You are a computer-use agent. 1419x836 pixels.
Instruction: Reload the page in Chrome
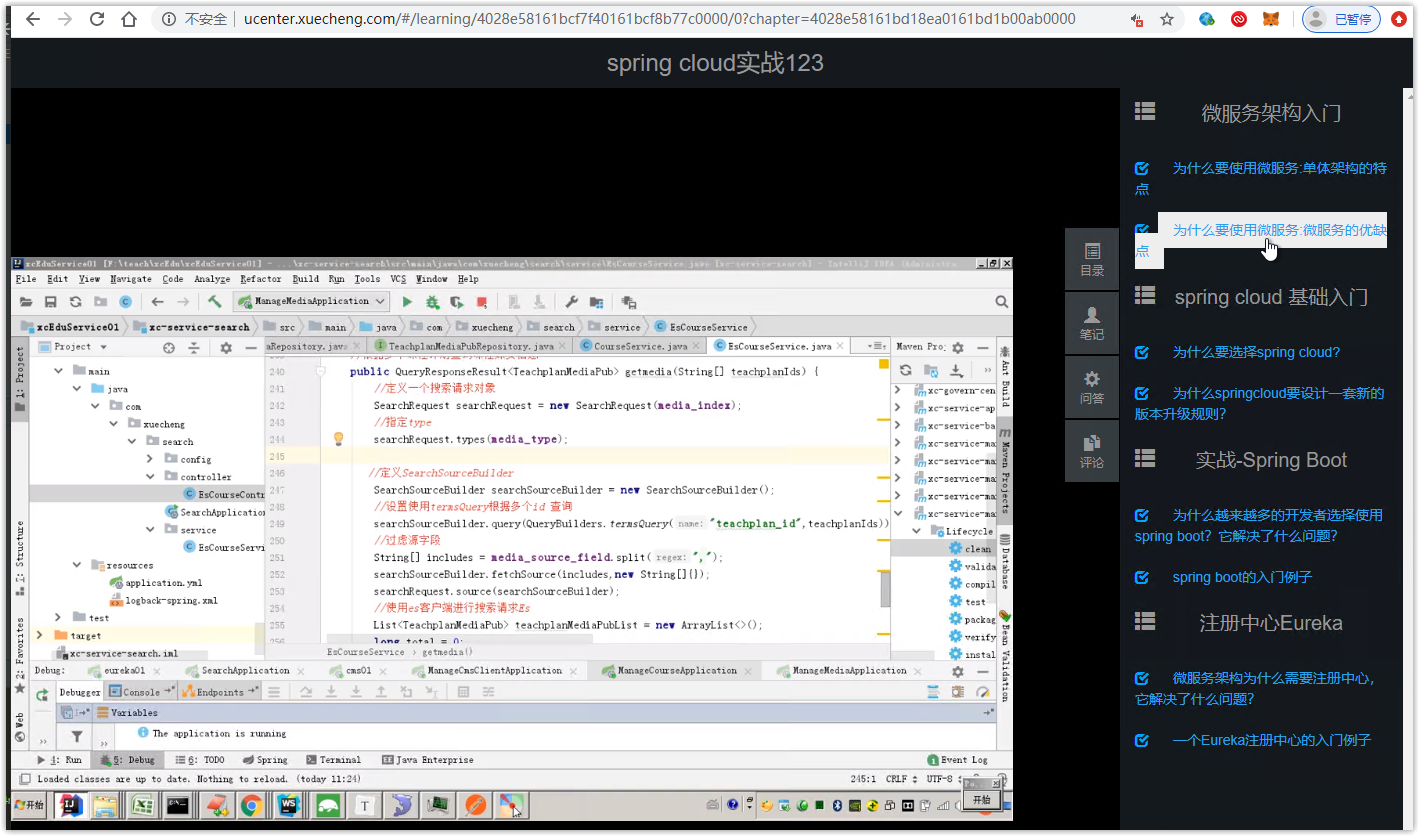click(x=97, y=19)
